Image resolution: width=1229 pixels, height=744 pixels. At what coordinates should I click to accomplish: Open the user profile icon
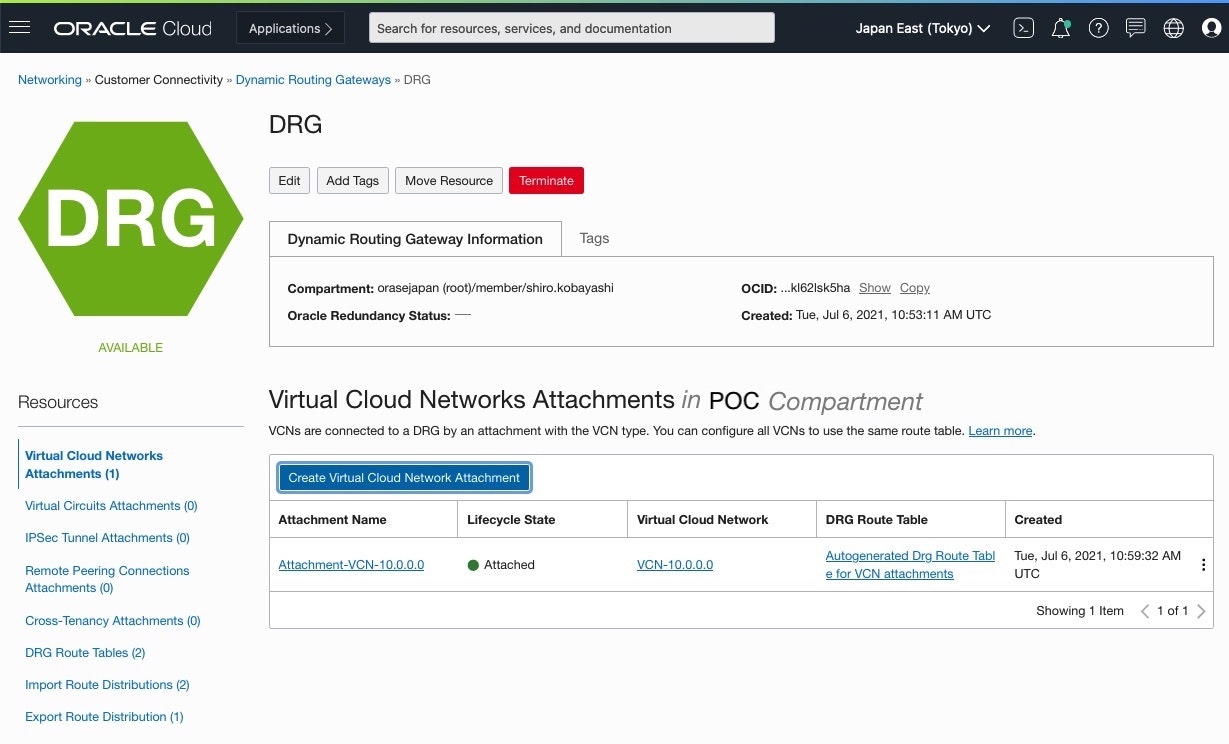[x=1211, y=28]
